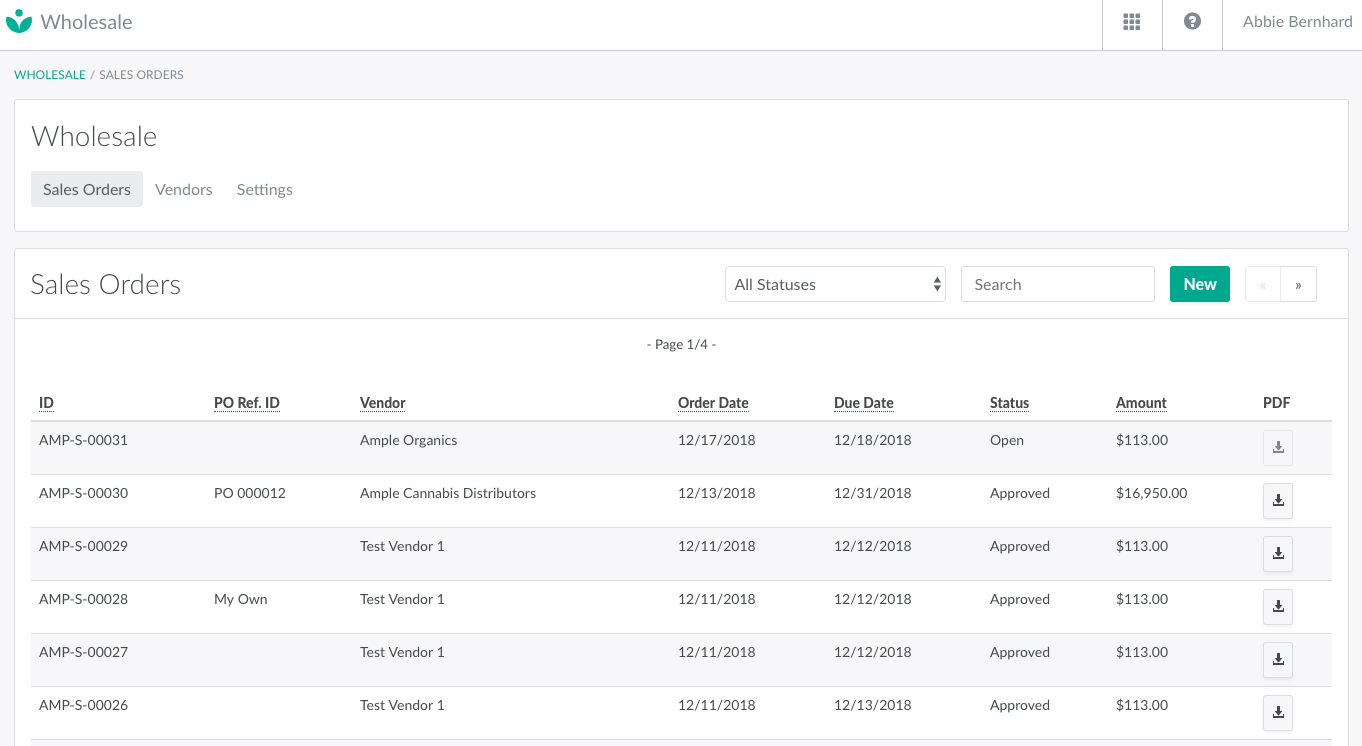Click the New sales order button
Viewport: 1362px width, 746px height.
point(1199,284)
